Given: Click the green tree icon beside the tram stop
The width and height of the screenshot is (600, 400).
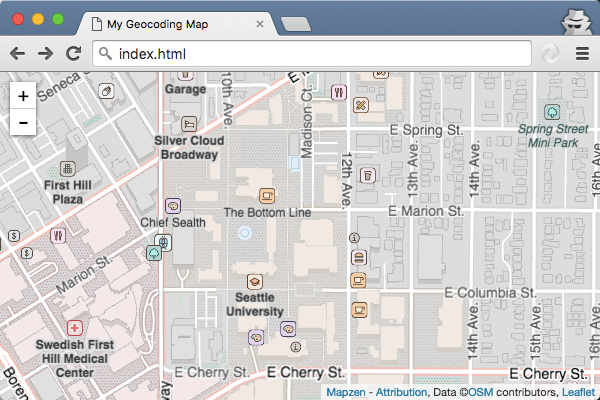Looking at the screenshot, I should click(154, 253).
